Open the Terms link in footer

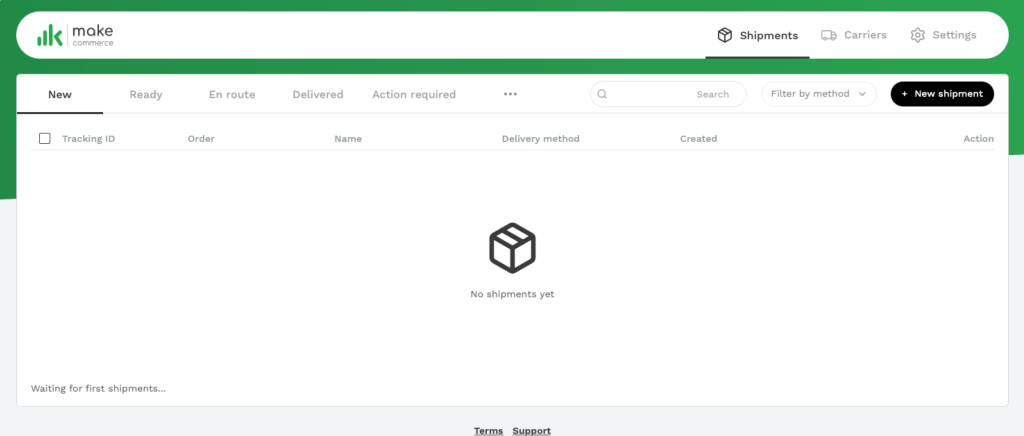coord(488,431)
